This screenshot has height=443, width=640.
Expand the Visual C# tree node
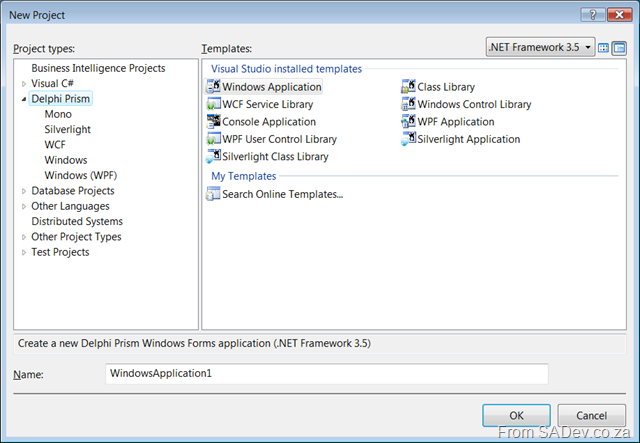24,84
